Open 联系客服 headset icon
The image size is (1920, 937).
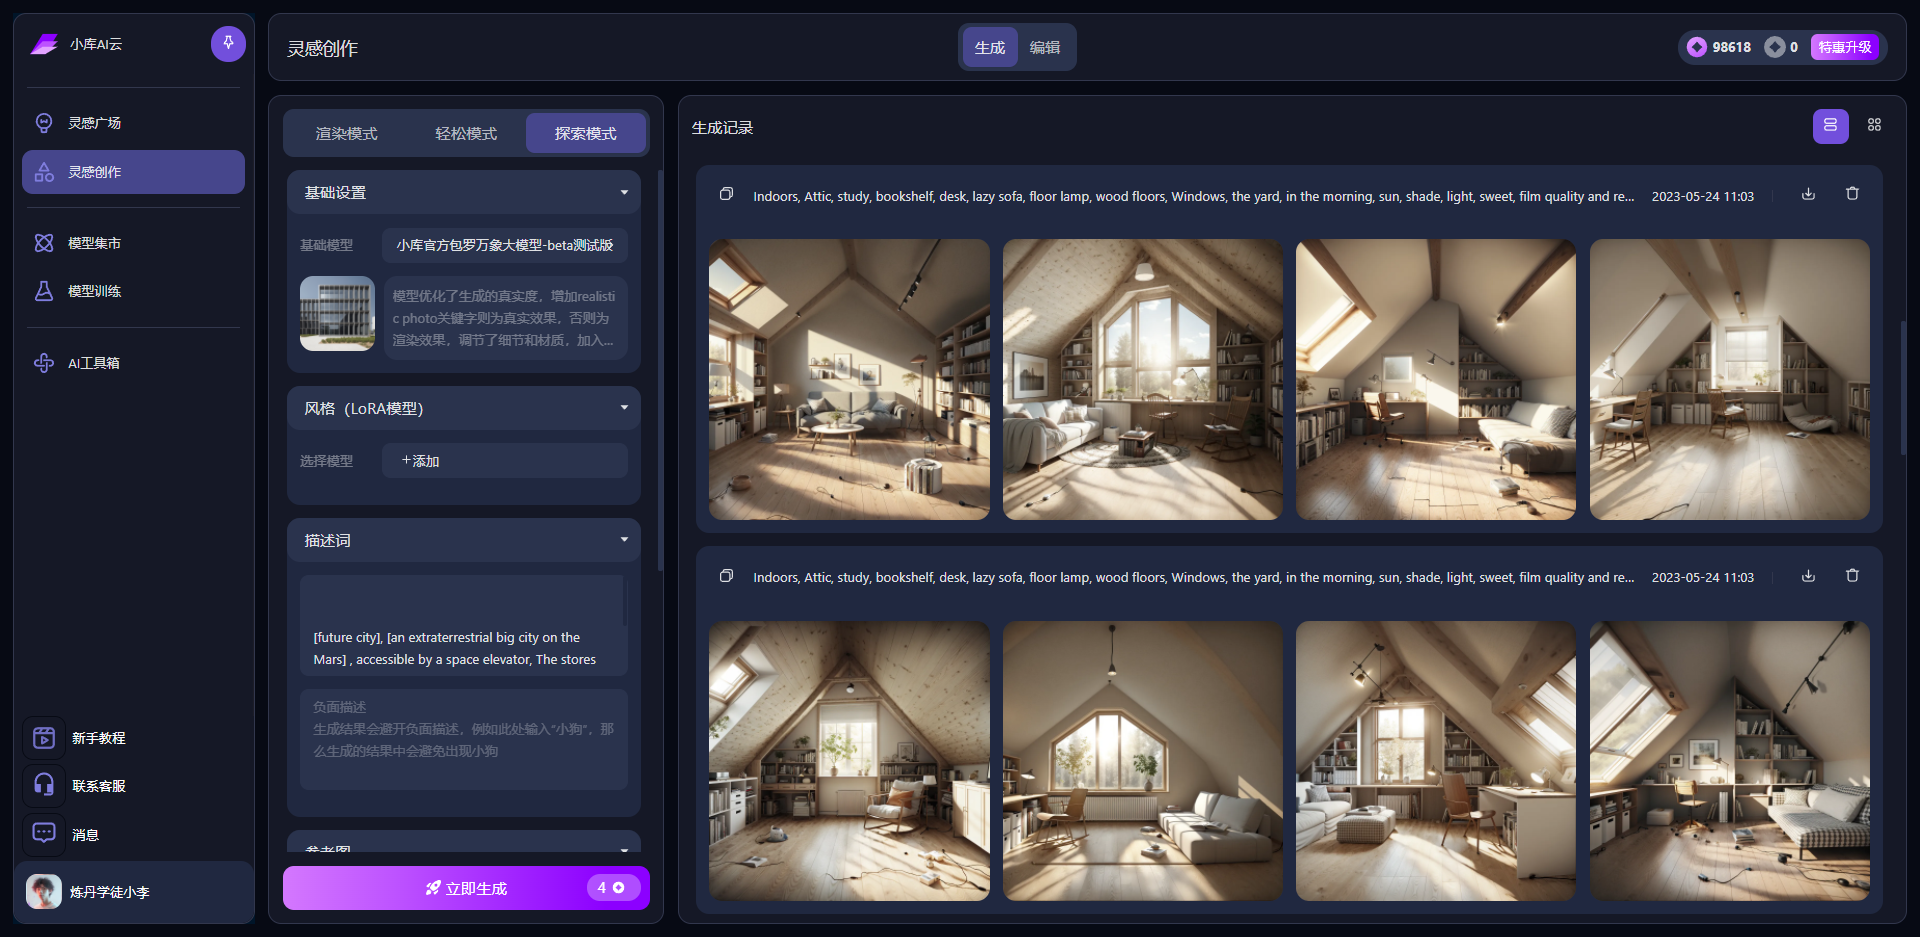click(x=44, y=785)
